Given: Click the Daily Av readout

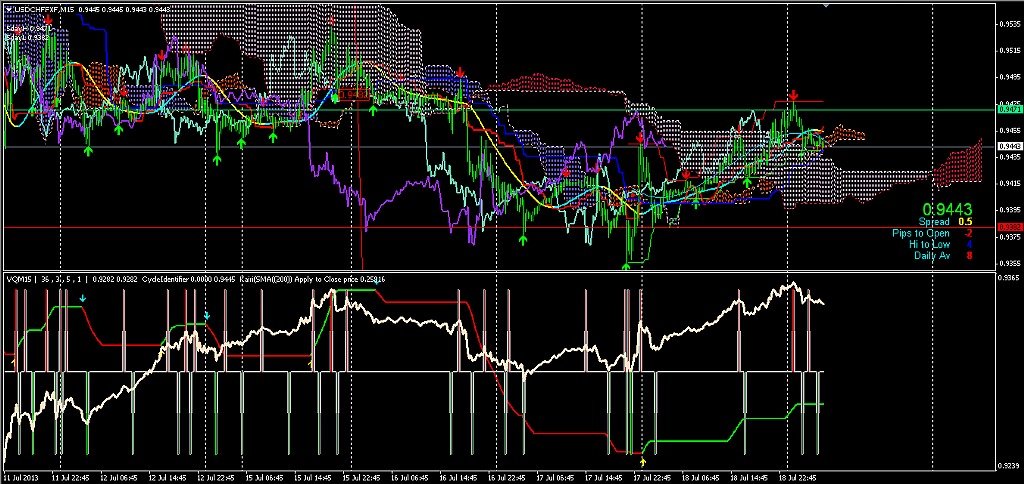Looking at the screenshot, I should click(942, 255).
